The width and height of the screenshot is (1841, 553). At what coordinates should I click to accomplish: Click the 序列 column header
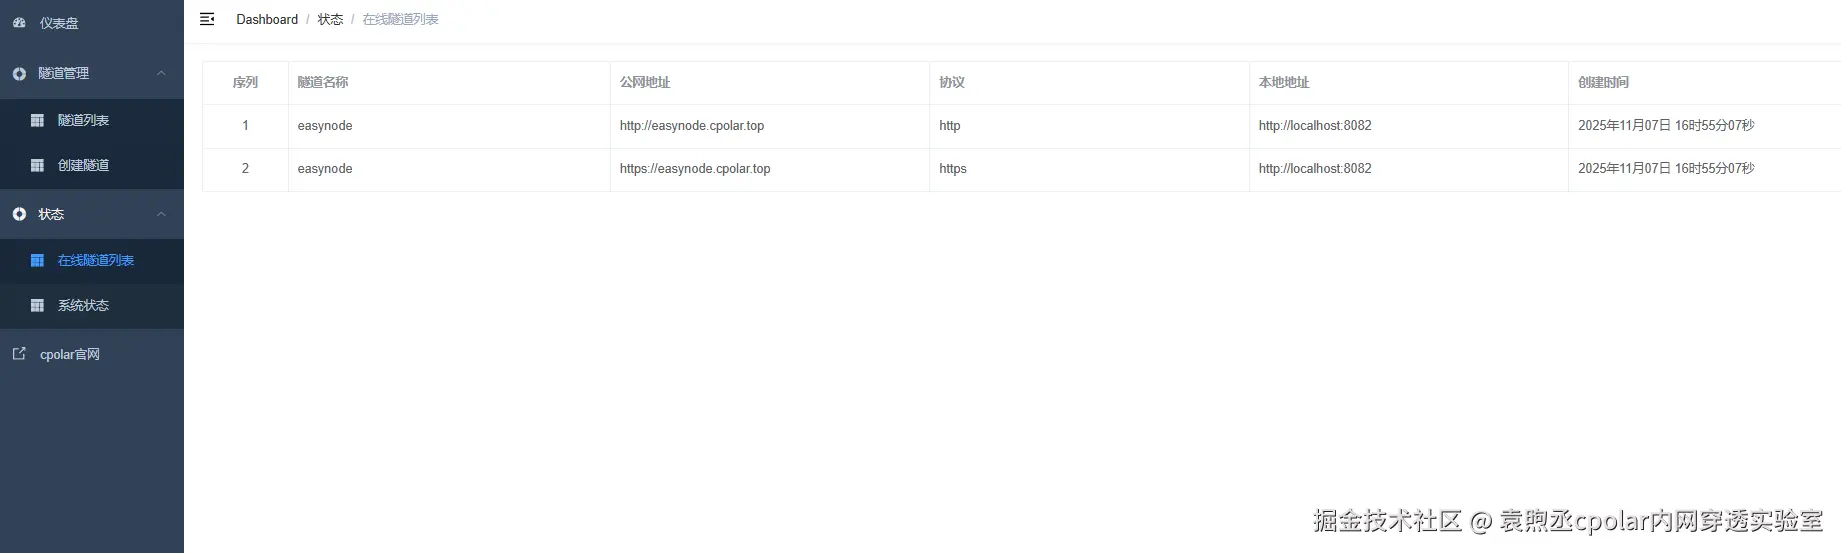pos(245,82)
